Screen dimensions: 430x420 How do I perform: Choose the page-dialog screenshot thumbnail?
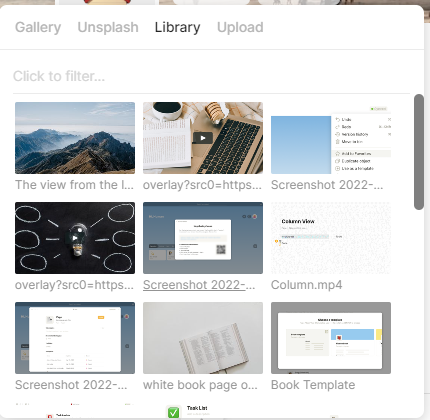tap(75, 338)
